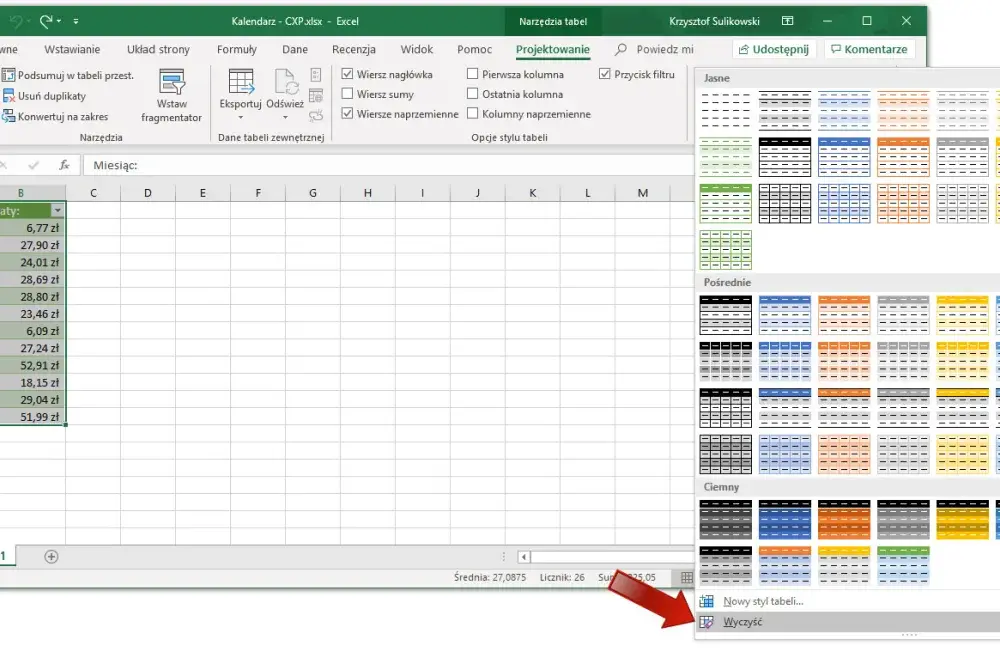Image resolution: width=1000 pixels, height=652 pixels.
Task: Choose the orange-header light table style in second row
Action: [x=903, y=157]
